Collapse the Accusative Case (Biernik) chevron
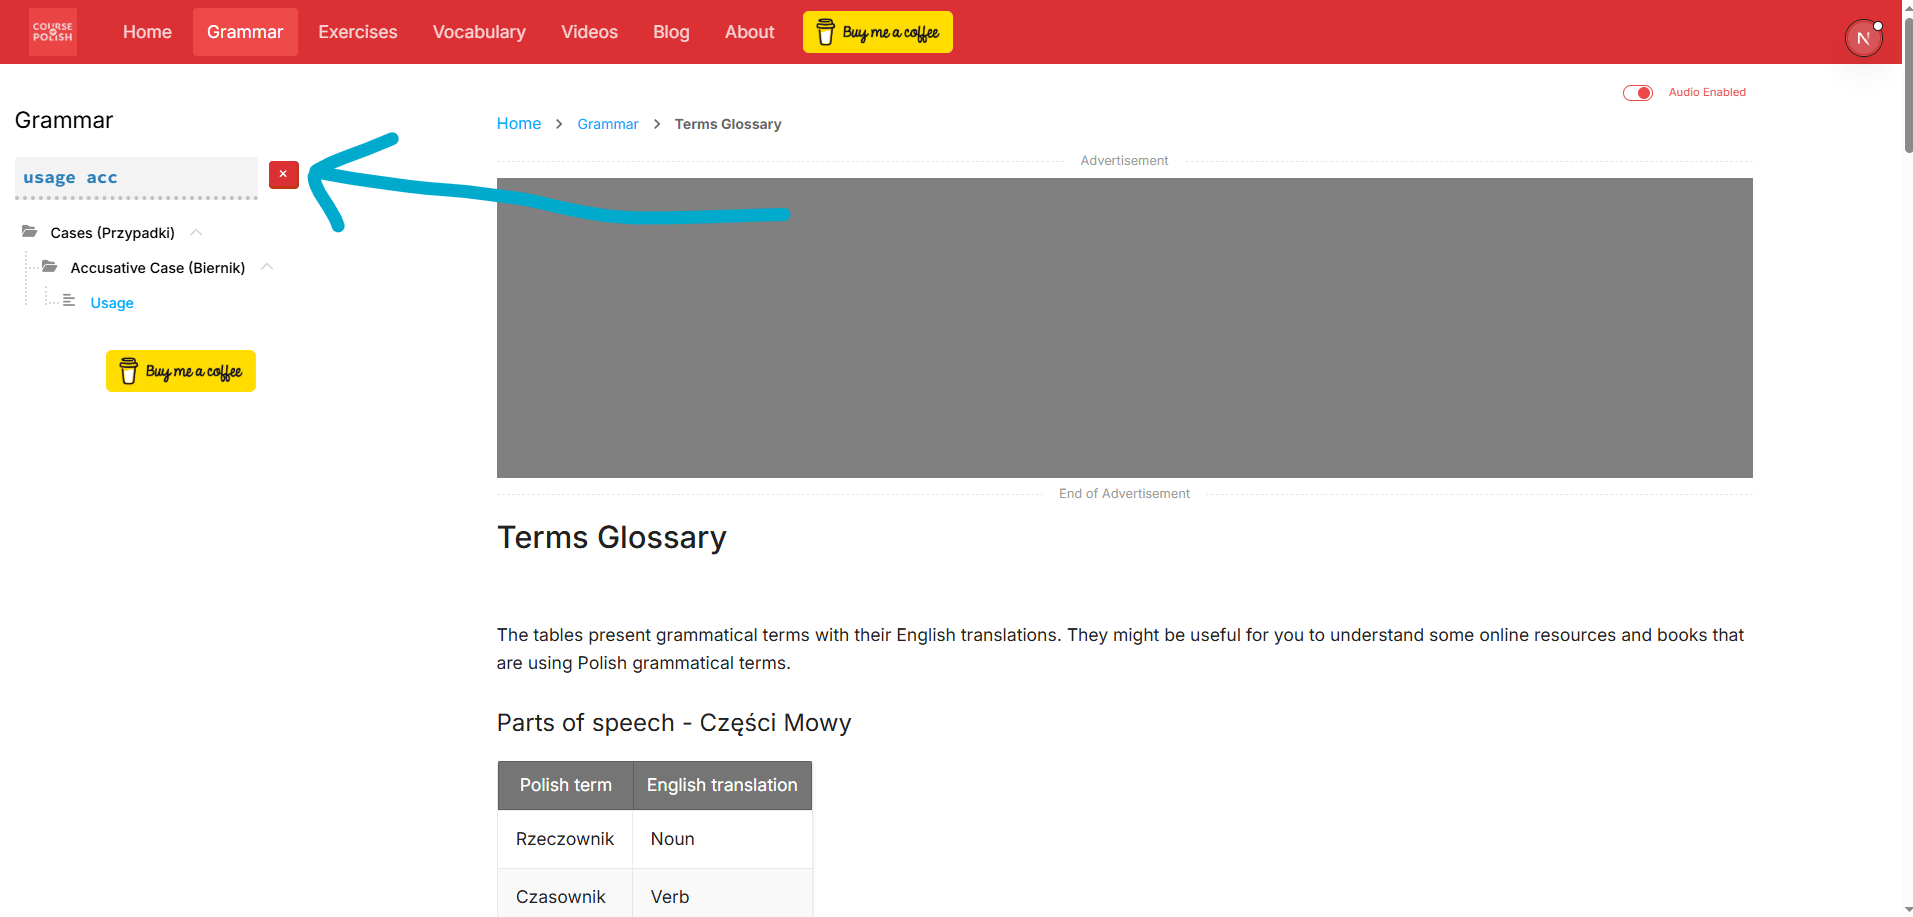Image resolution: width=1913 pixels, height=917 pixels. click(x=267, y=267)
